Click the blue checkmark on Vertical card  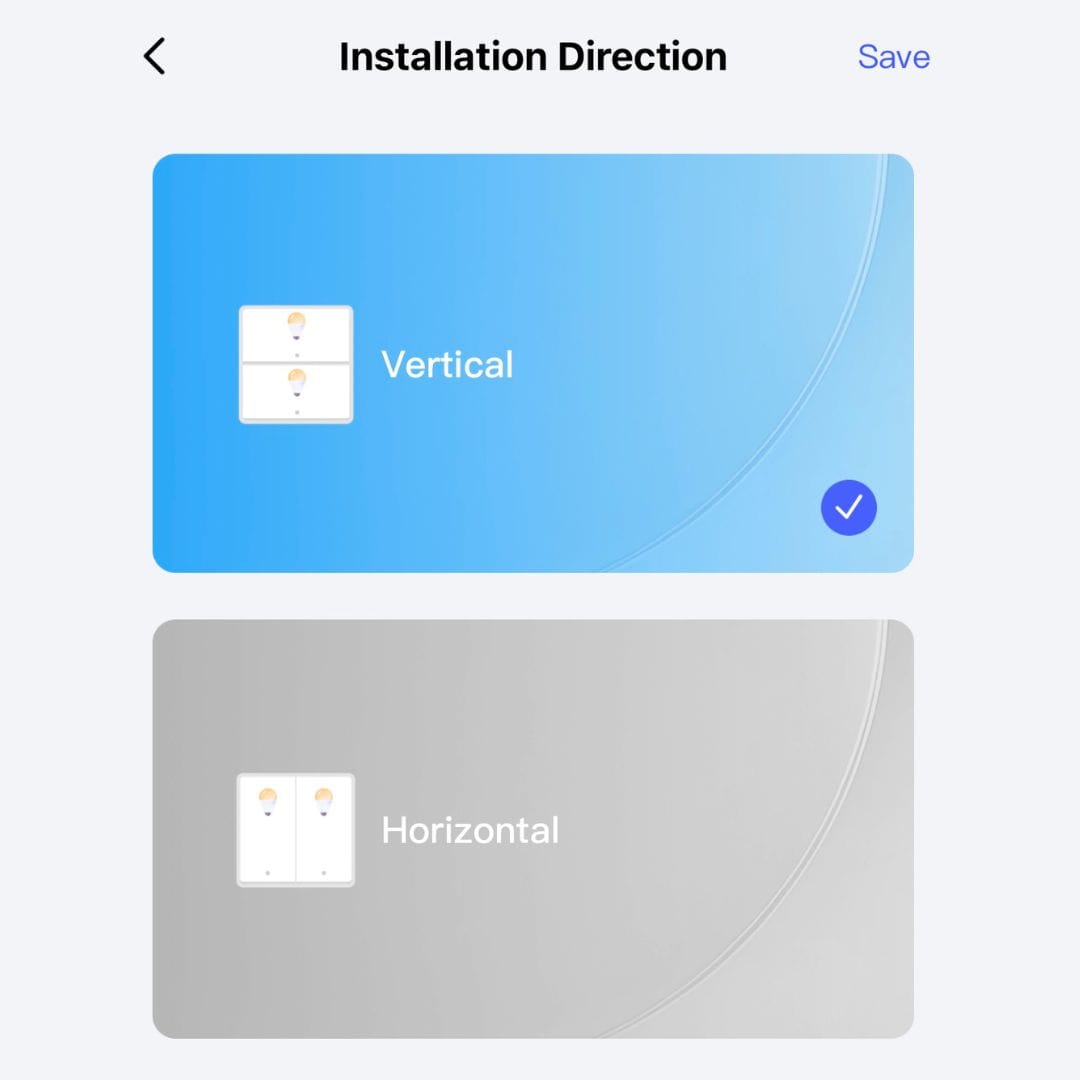(x=849, y=508)
